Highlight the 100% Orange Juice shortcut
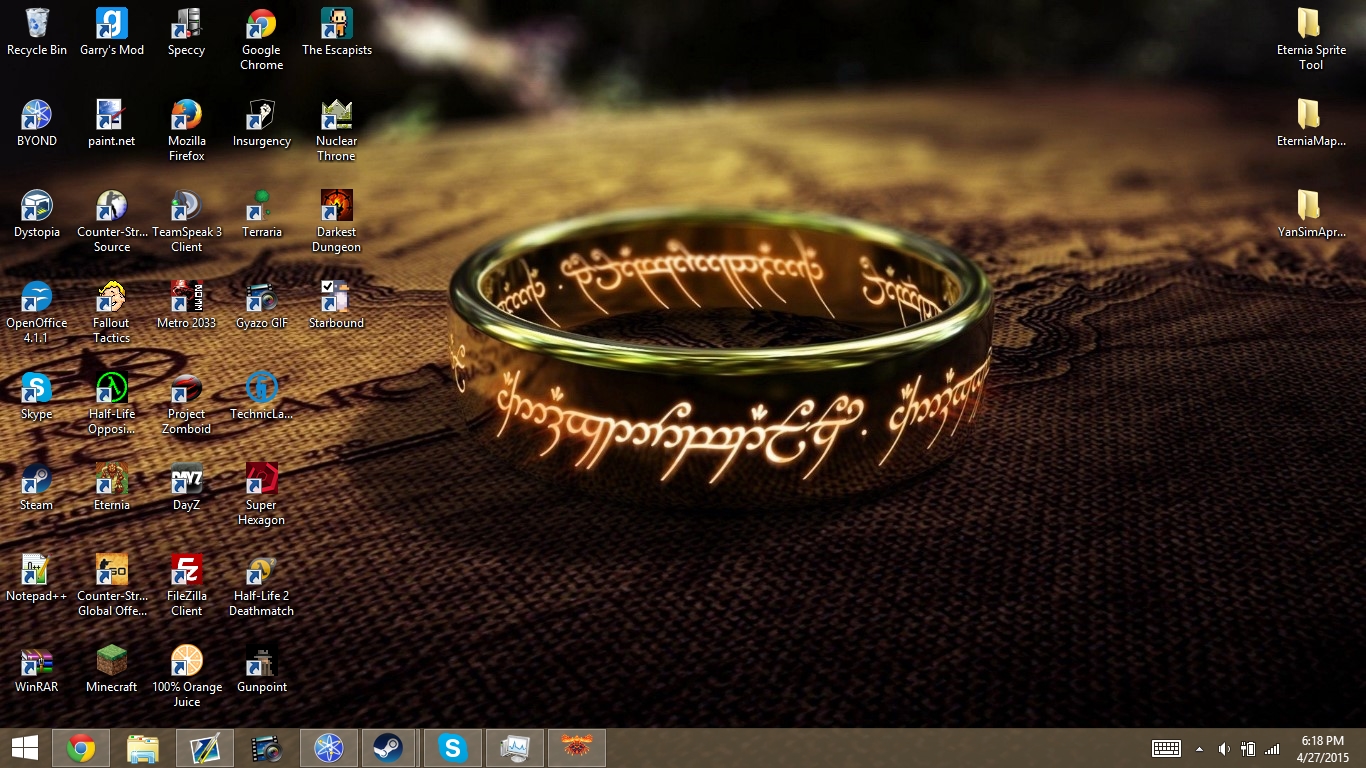This screenshot has height=768, width=1366. [x=186, y=677]
